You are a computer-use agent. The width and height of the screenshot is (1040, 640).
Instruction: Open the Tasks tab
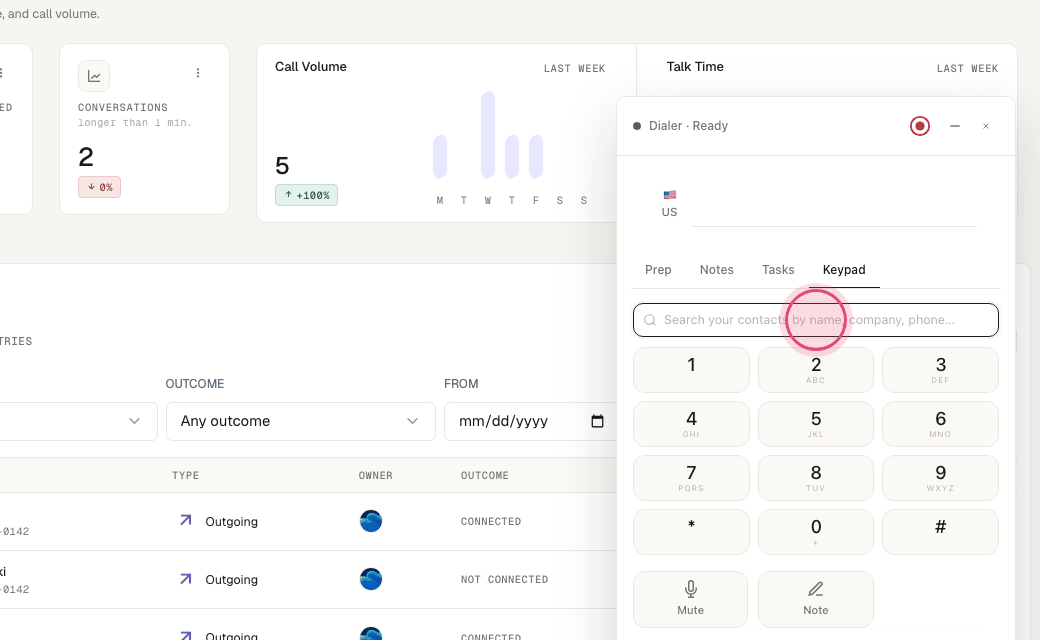click(778, 270)
